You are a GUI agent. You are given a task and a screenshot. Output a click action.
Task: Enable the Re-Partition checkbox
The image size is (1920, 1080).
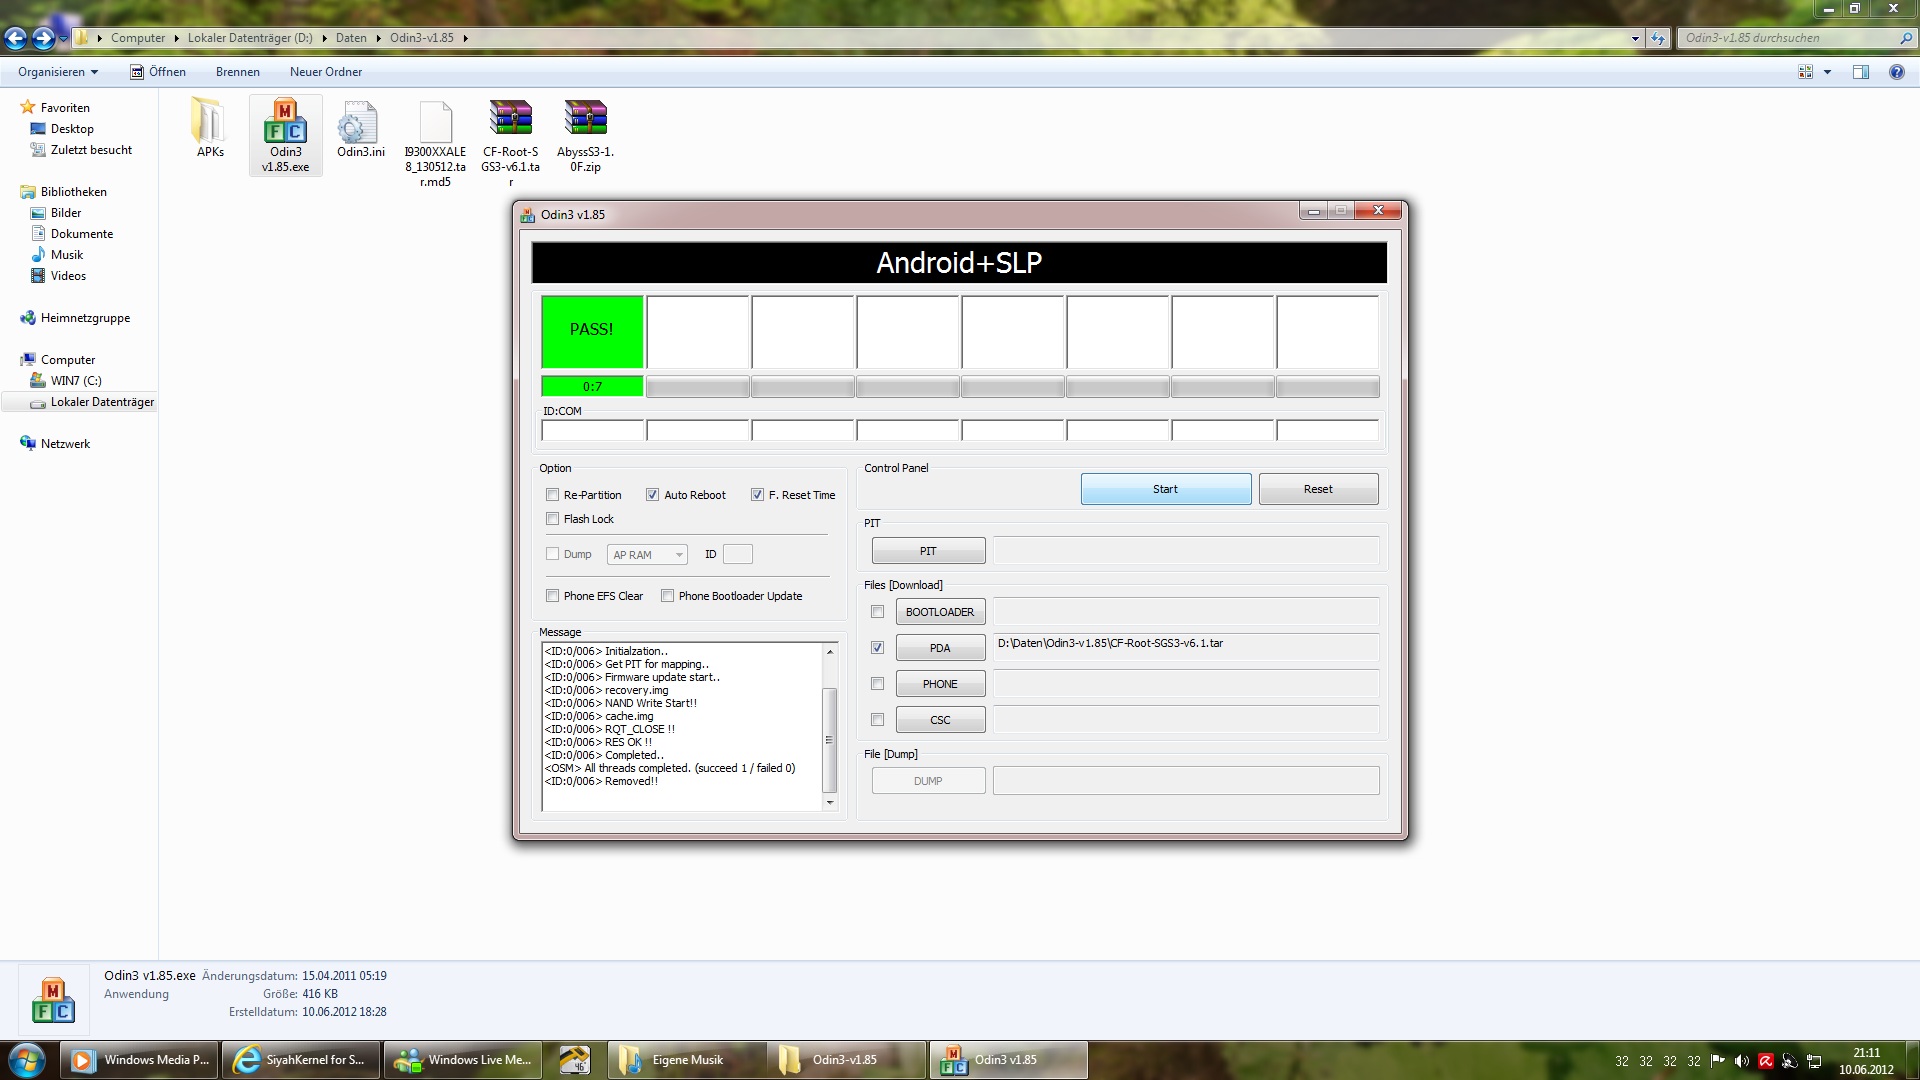pos(552,495)
